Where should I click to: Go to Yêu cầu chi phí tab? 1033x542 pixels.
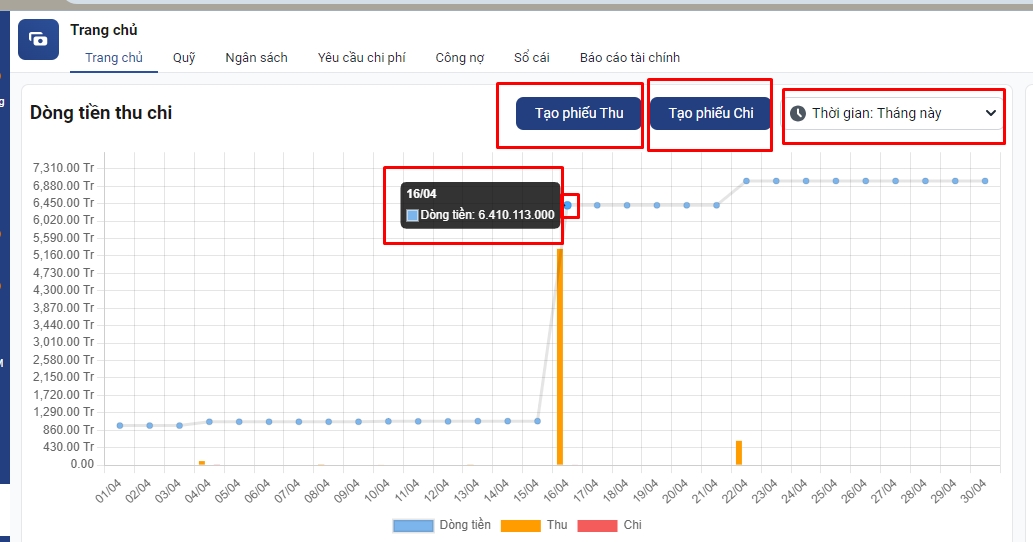pos(361,58)
